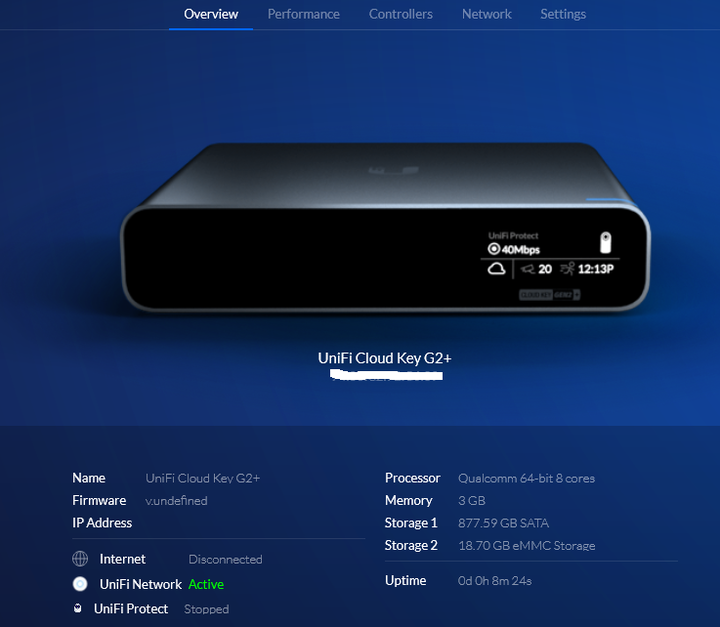Viewport: 720px width, 627px height.
Task: Click the 12:13P time on device display
Action: pyautogui.click(x=596, y=269)
